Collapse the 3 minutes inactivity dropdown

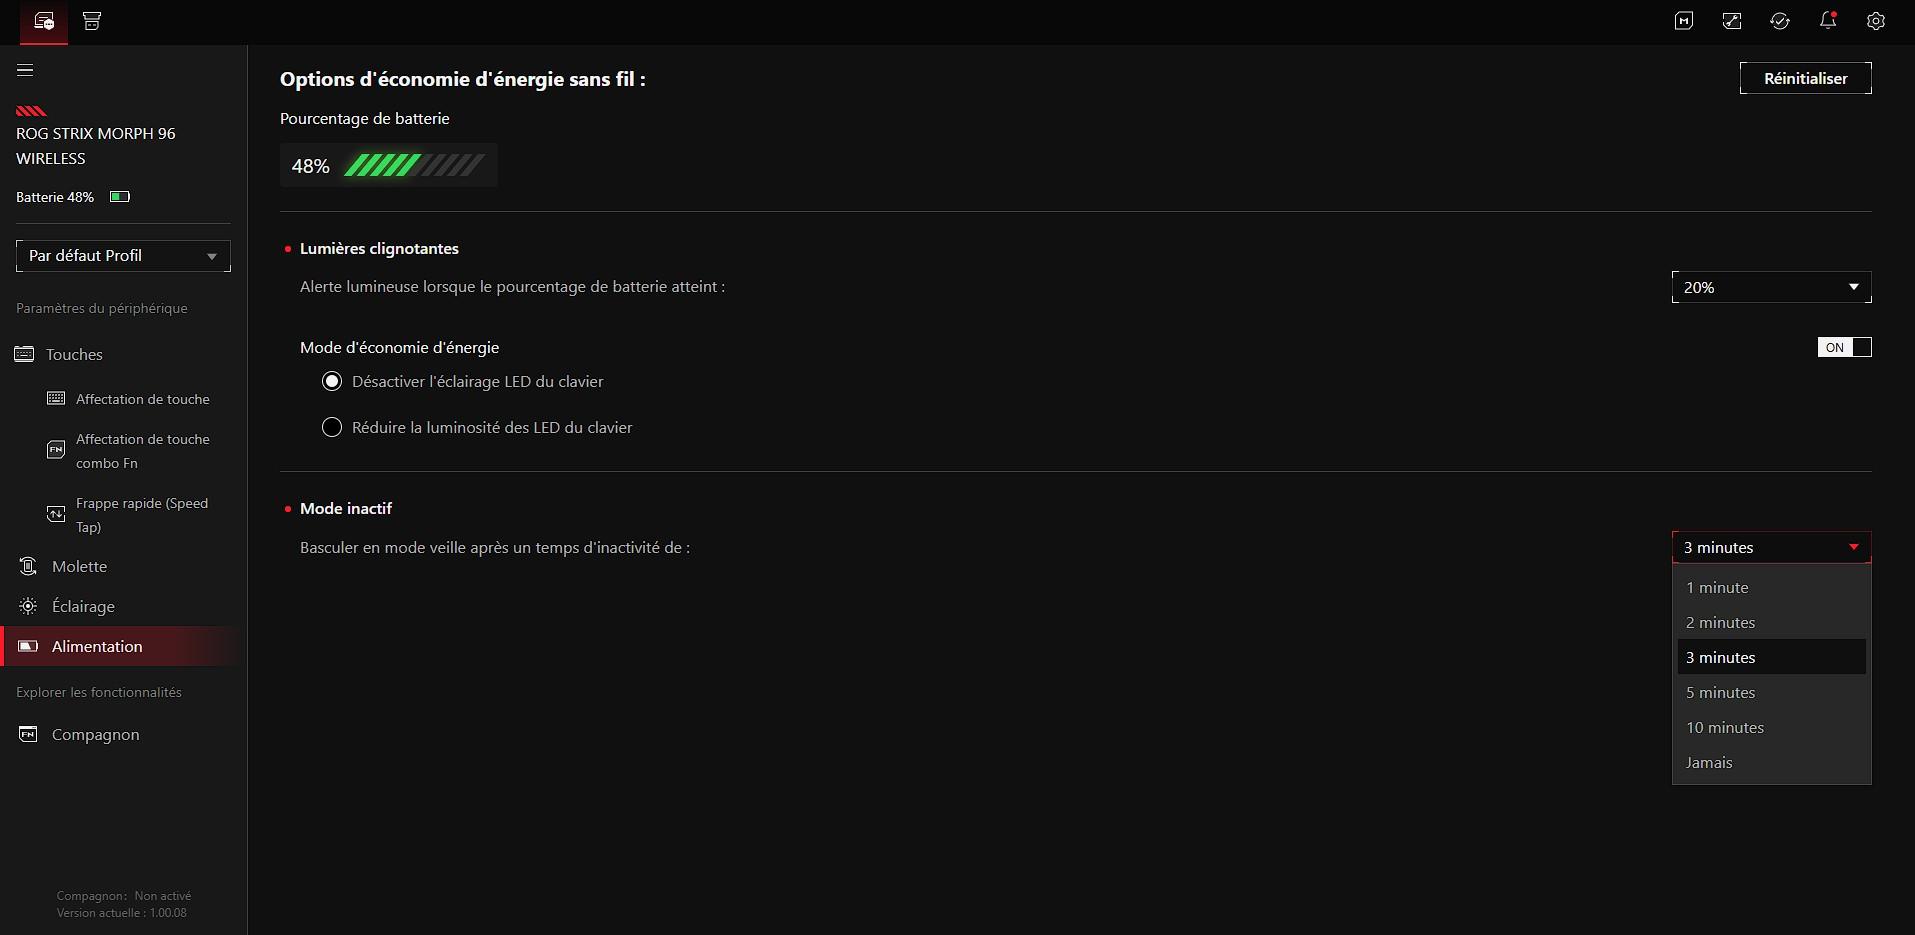[x=1771, y=547]
